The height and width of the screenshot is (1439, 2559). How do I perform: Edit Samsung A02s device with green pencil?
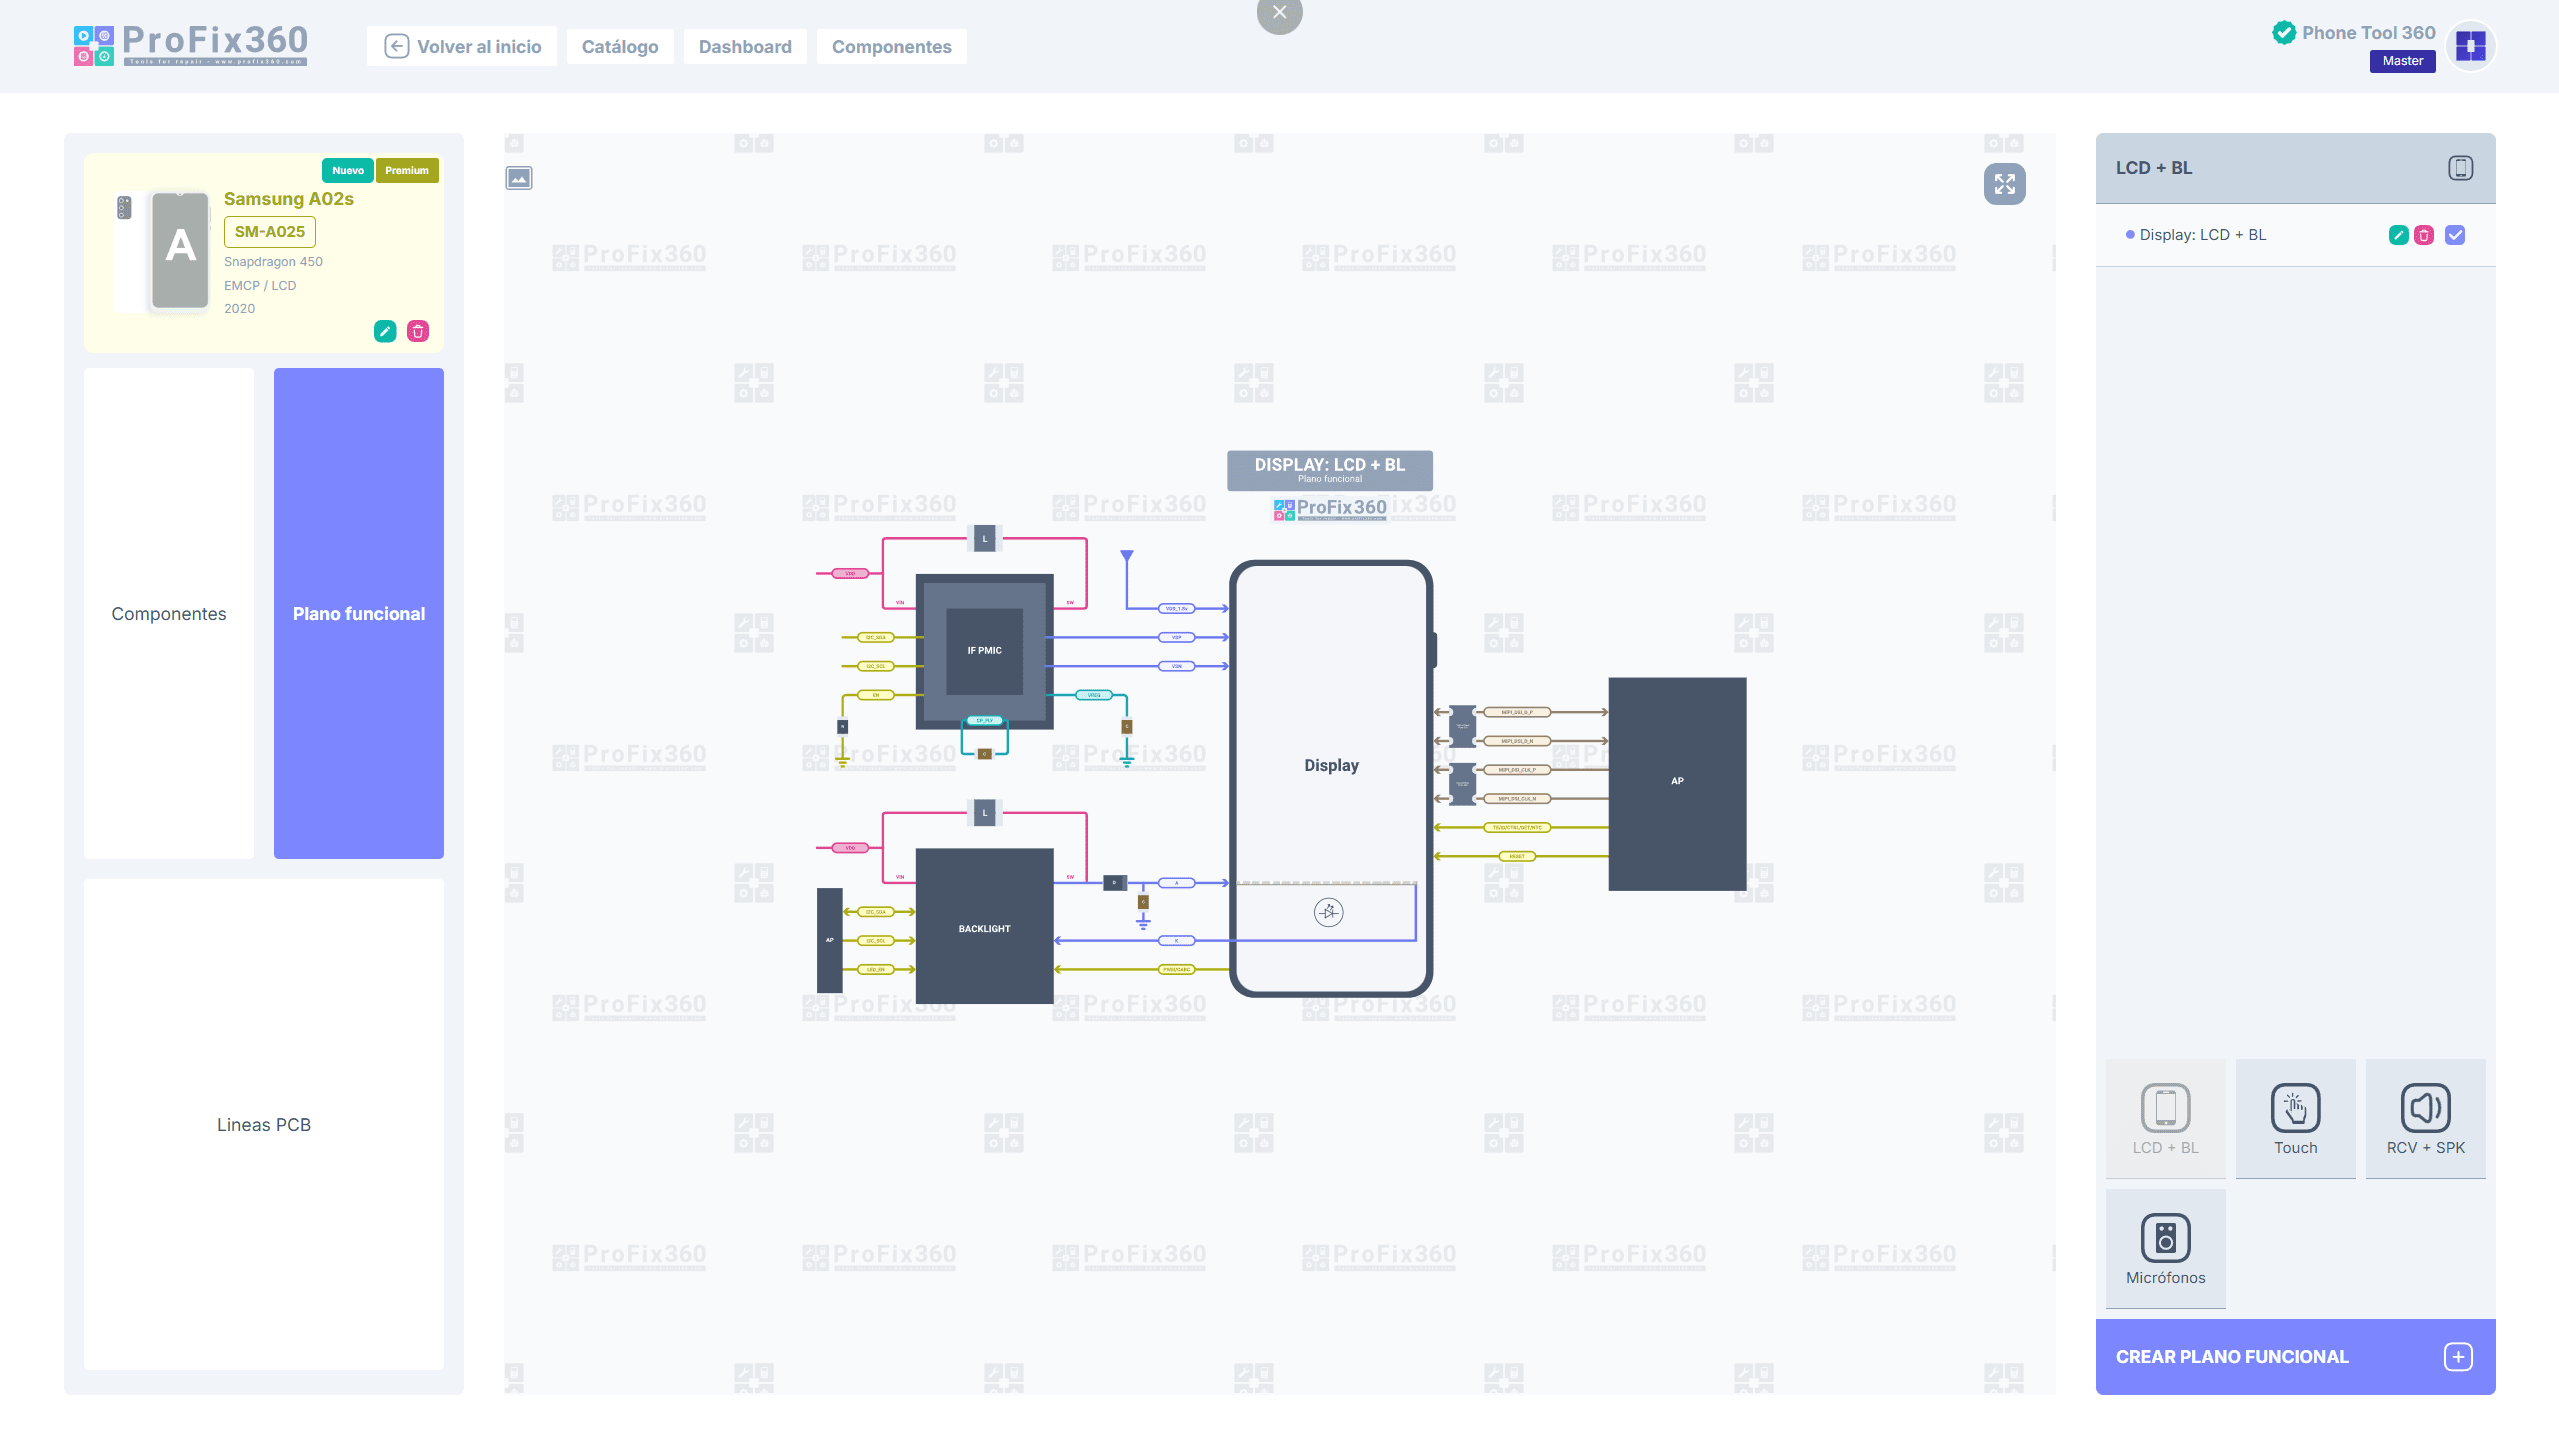[x=385, y=331]
